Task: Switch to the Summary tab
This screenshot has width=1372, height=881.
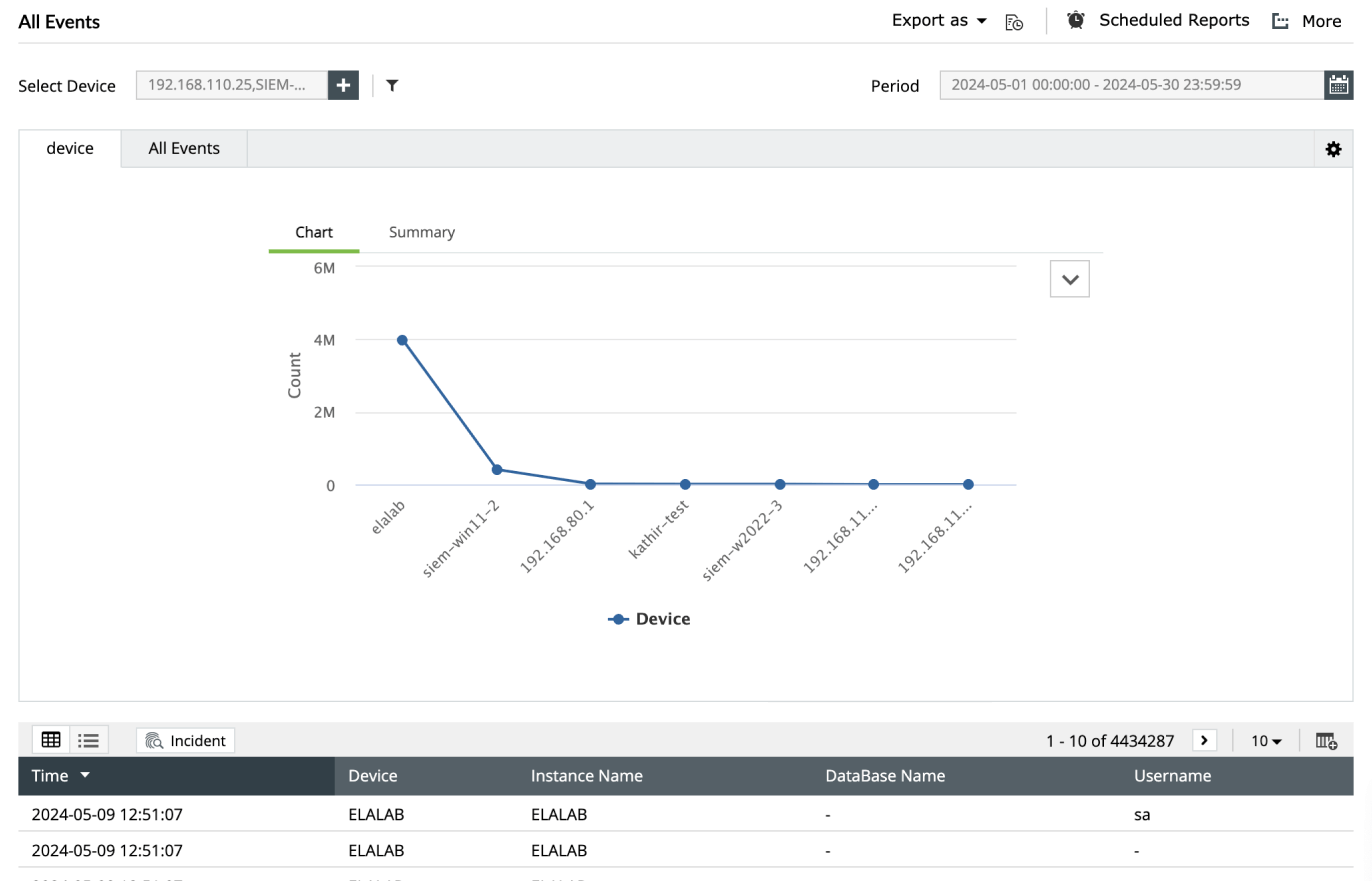Action: tap(421, 231)
